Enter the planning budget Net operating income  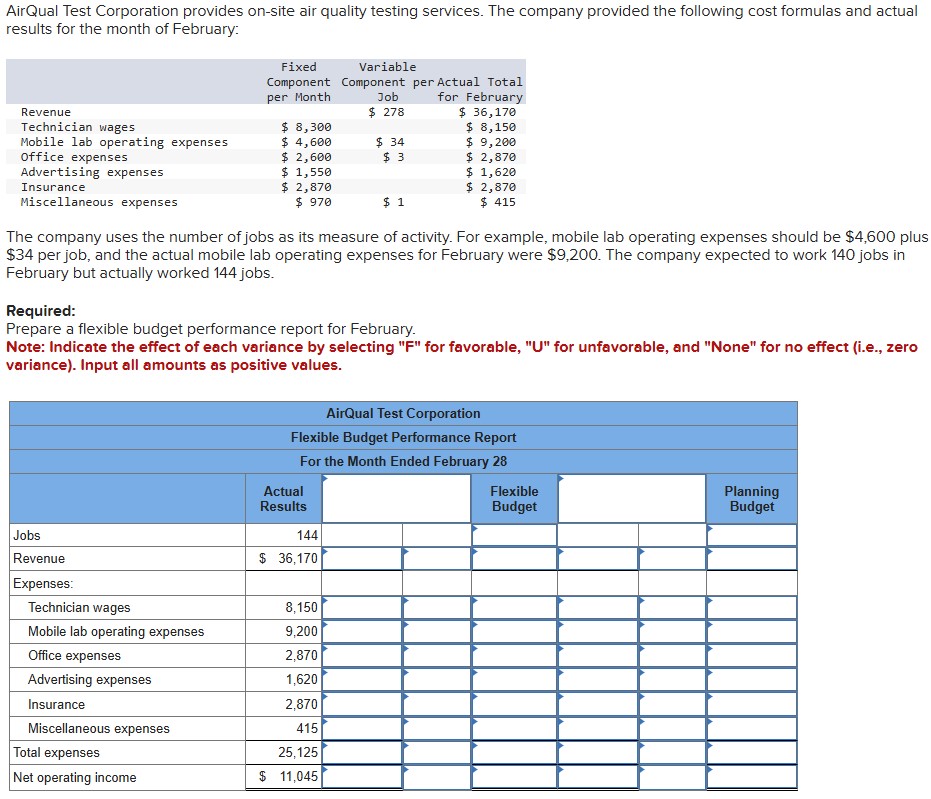pyautogui.click(x=752, y=777)
